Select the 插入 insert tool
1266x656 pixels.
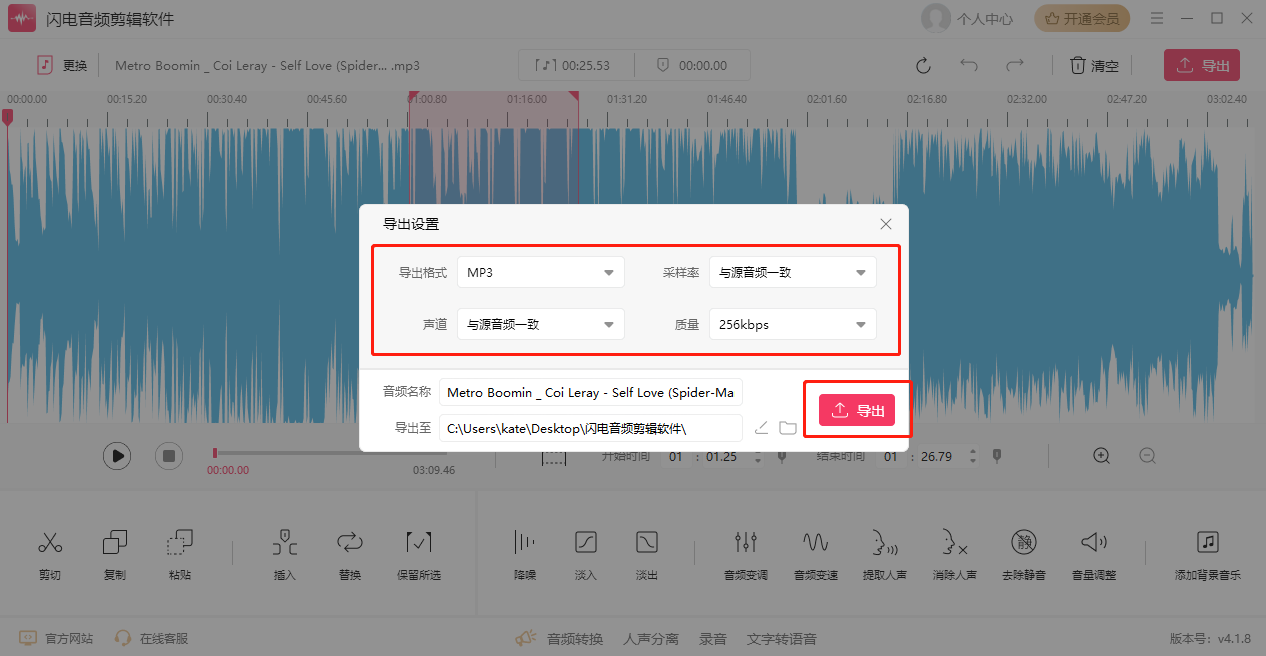285,555
